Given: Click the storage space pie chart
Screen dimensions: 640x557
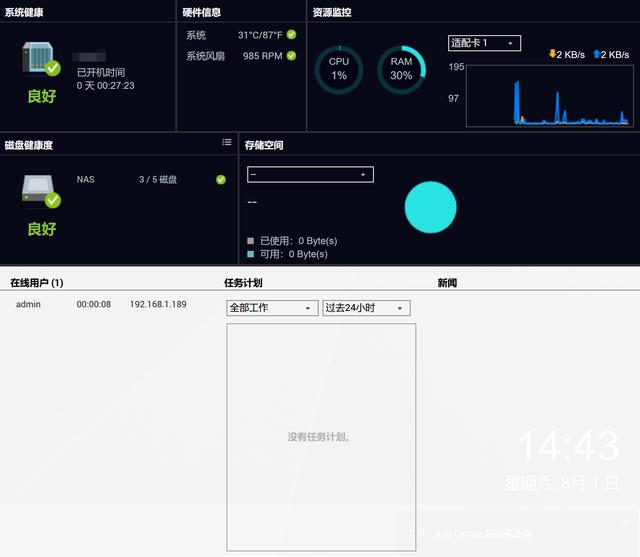Looking at the screenshot, I should pos(431,207).
